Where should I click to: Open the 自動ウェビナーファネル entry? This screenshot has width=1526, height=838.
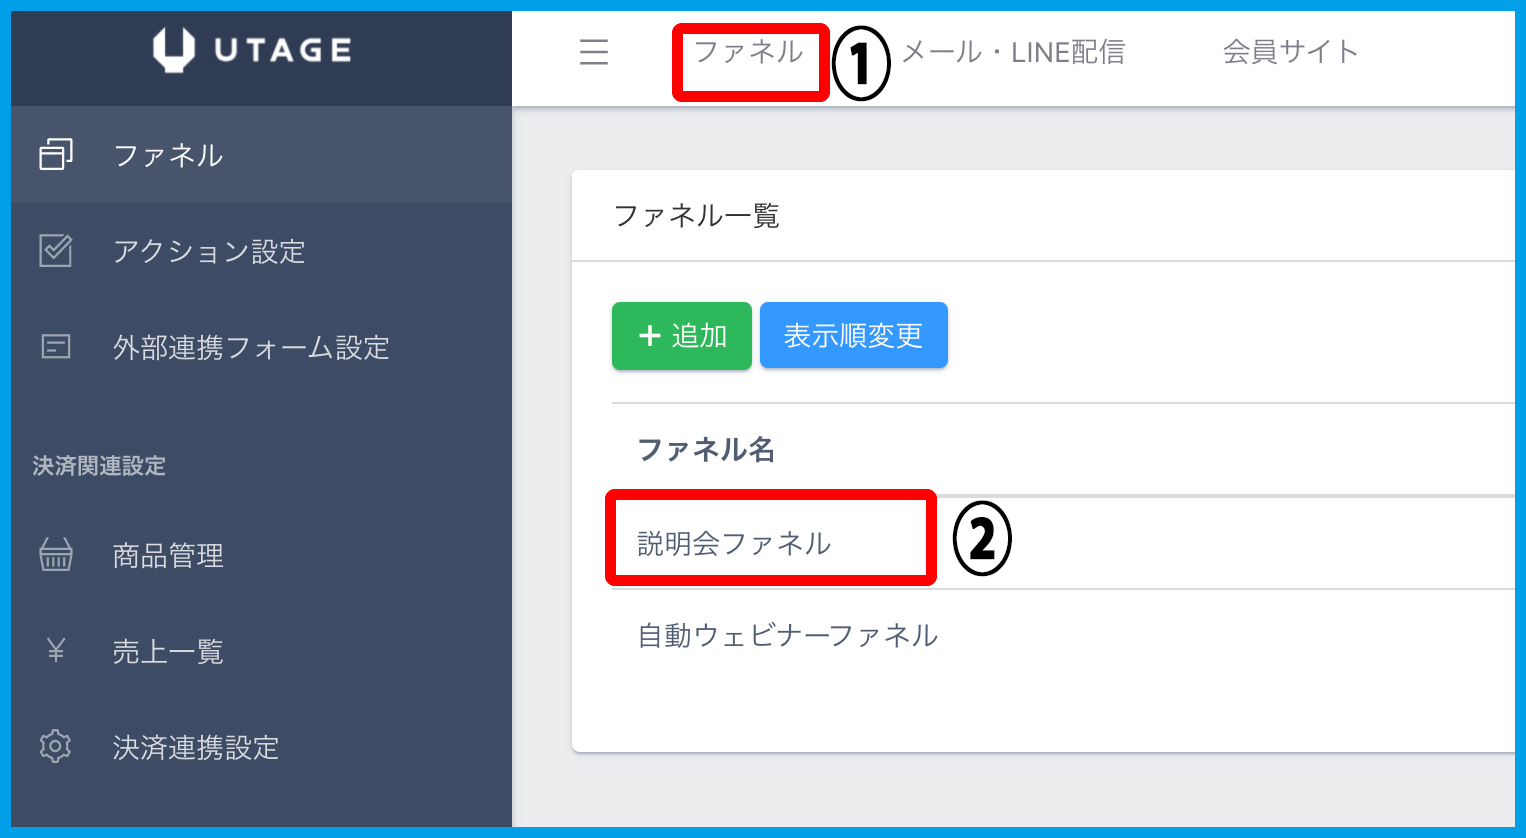coord(788,635)
